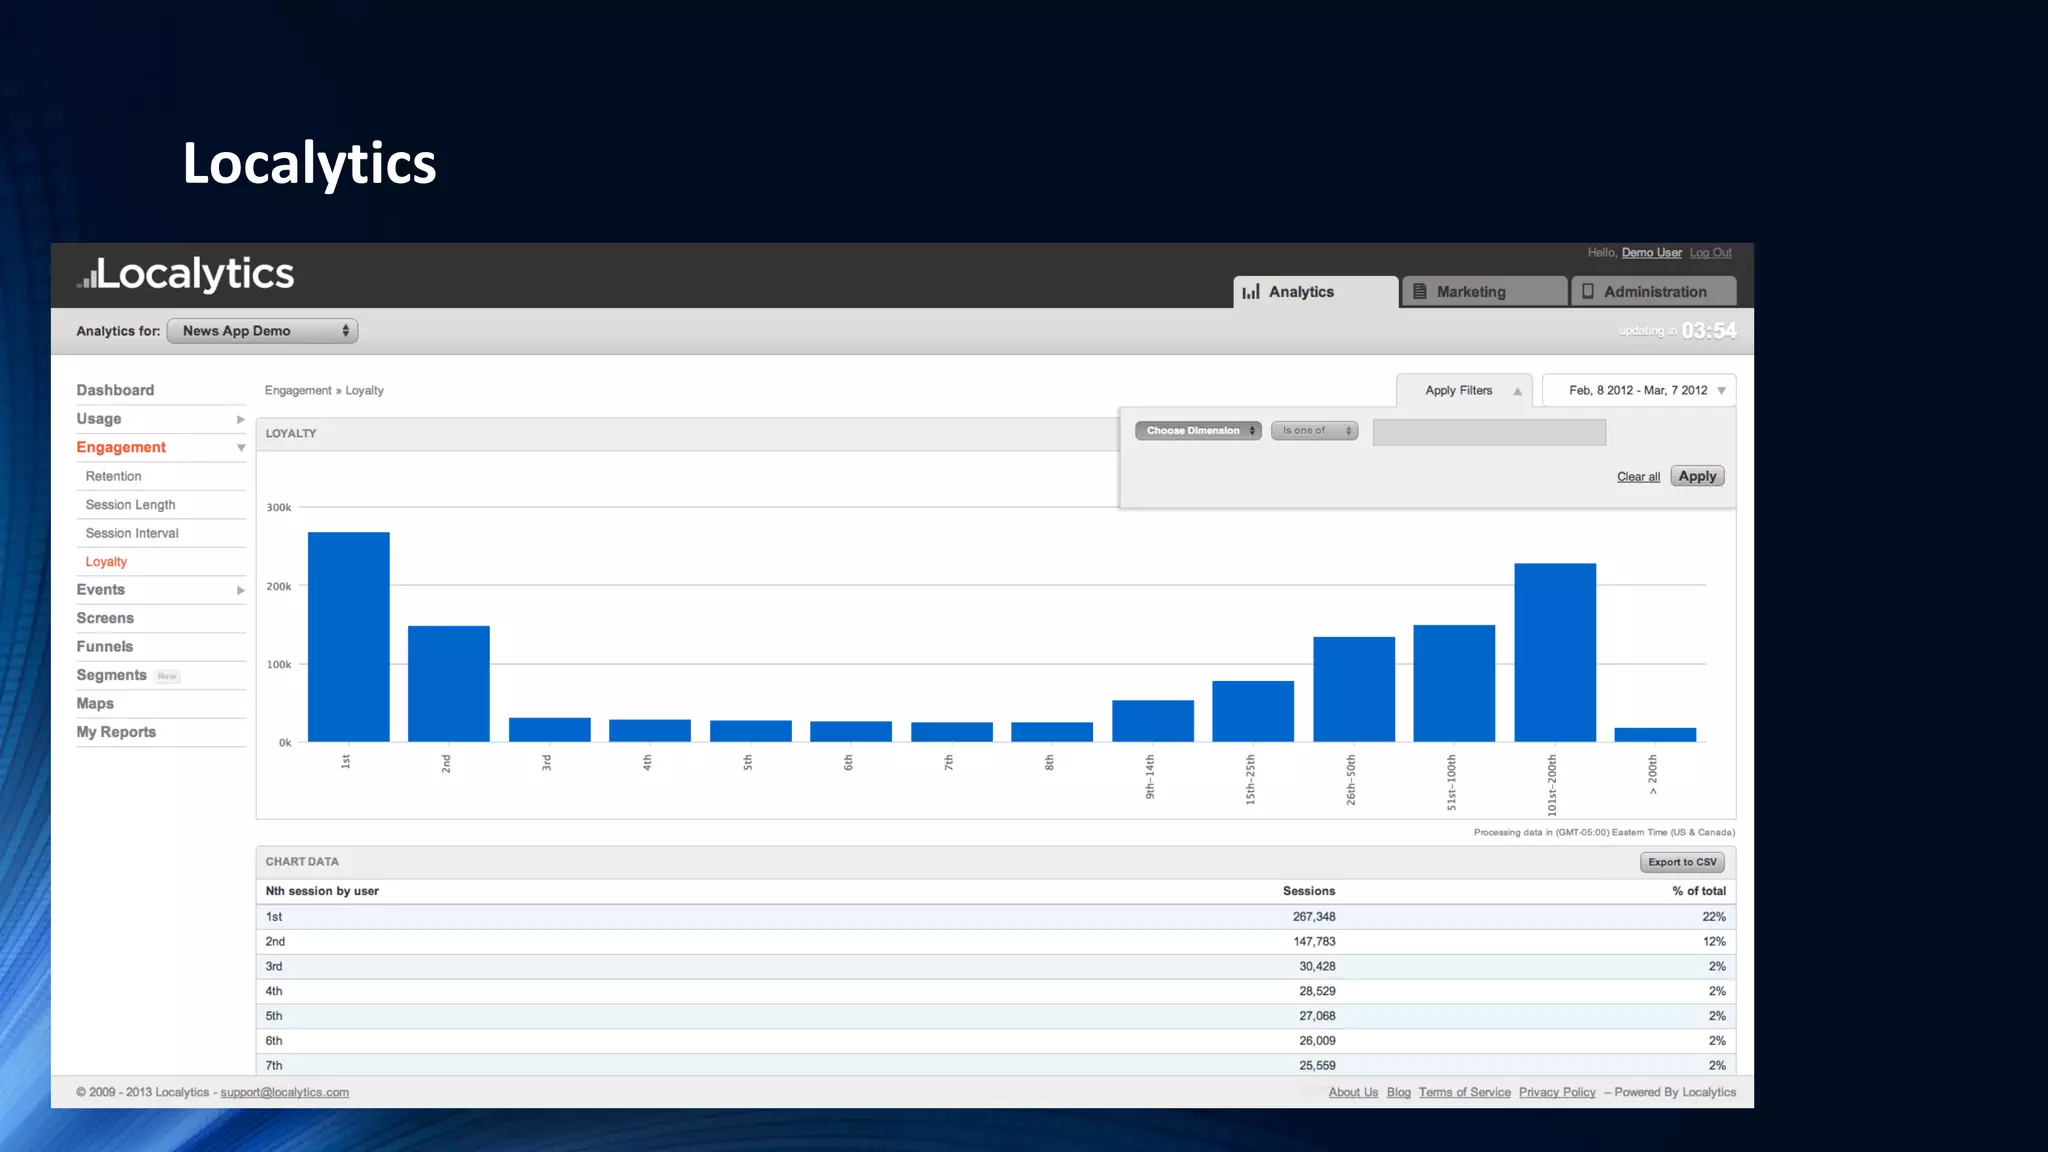Open the Choose Dimension dropdown
Screen dimensions: 2048x1152
1198,431
